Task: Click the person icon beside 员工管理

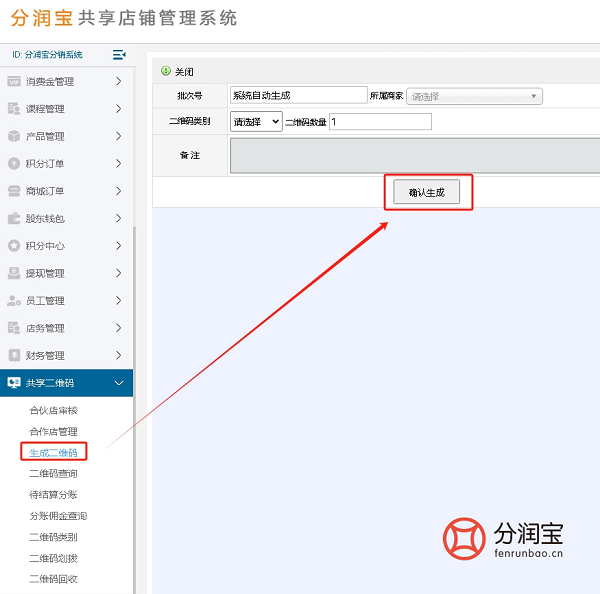Action: pyautogui.click(x=14, y=301)
